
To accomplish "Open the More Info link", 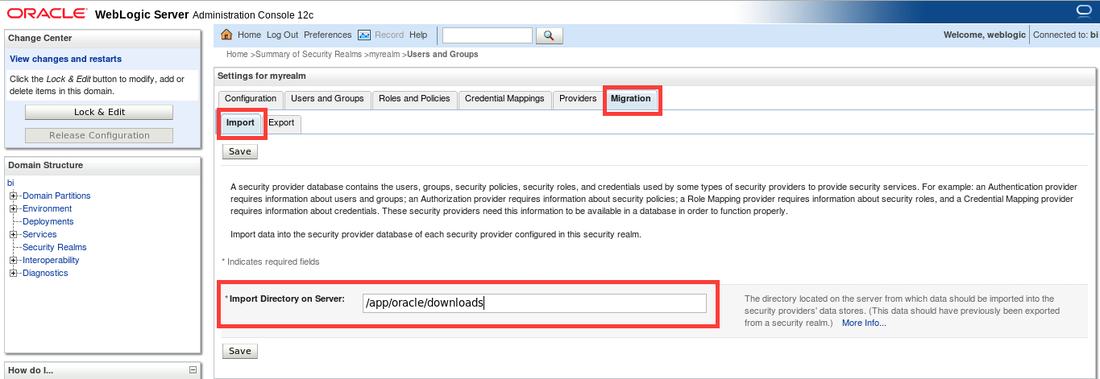I will tap(864, 323).
